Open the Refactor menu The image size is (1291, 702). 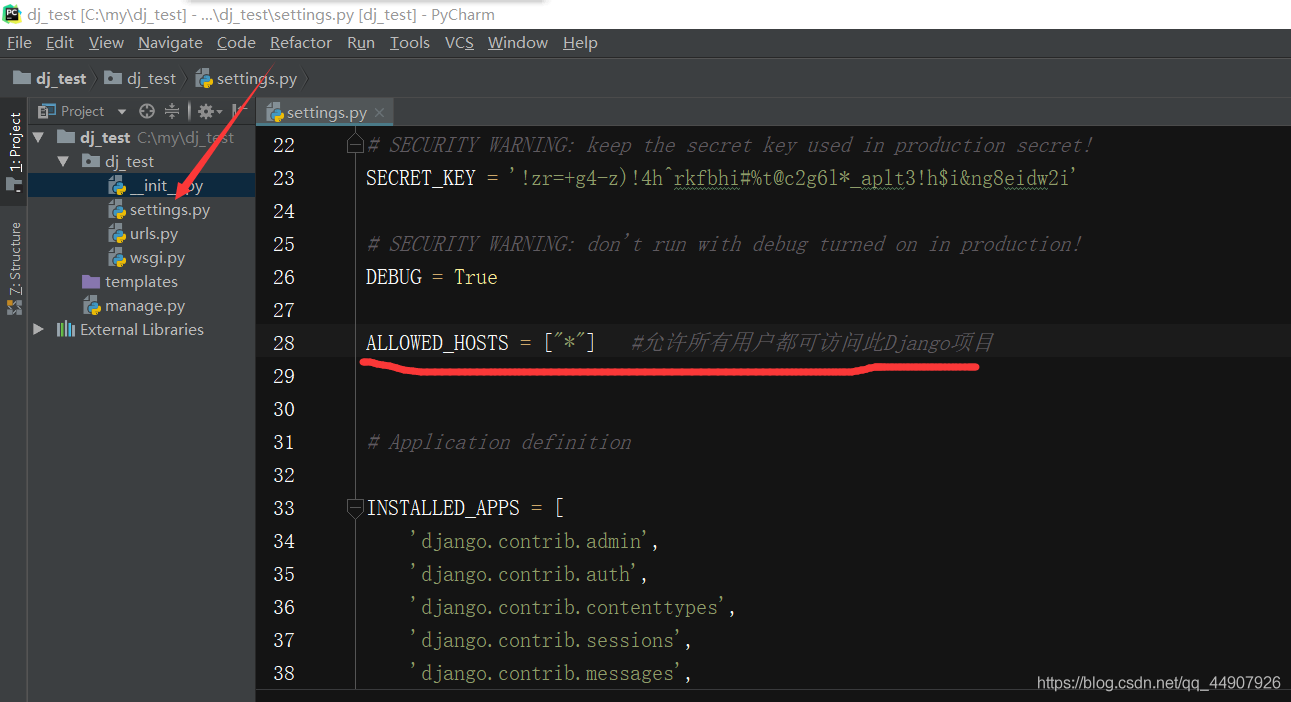300,43
